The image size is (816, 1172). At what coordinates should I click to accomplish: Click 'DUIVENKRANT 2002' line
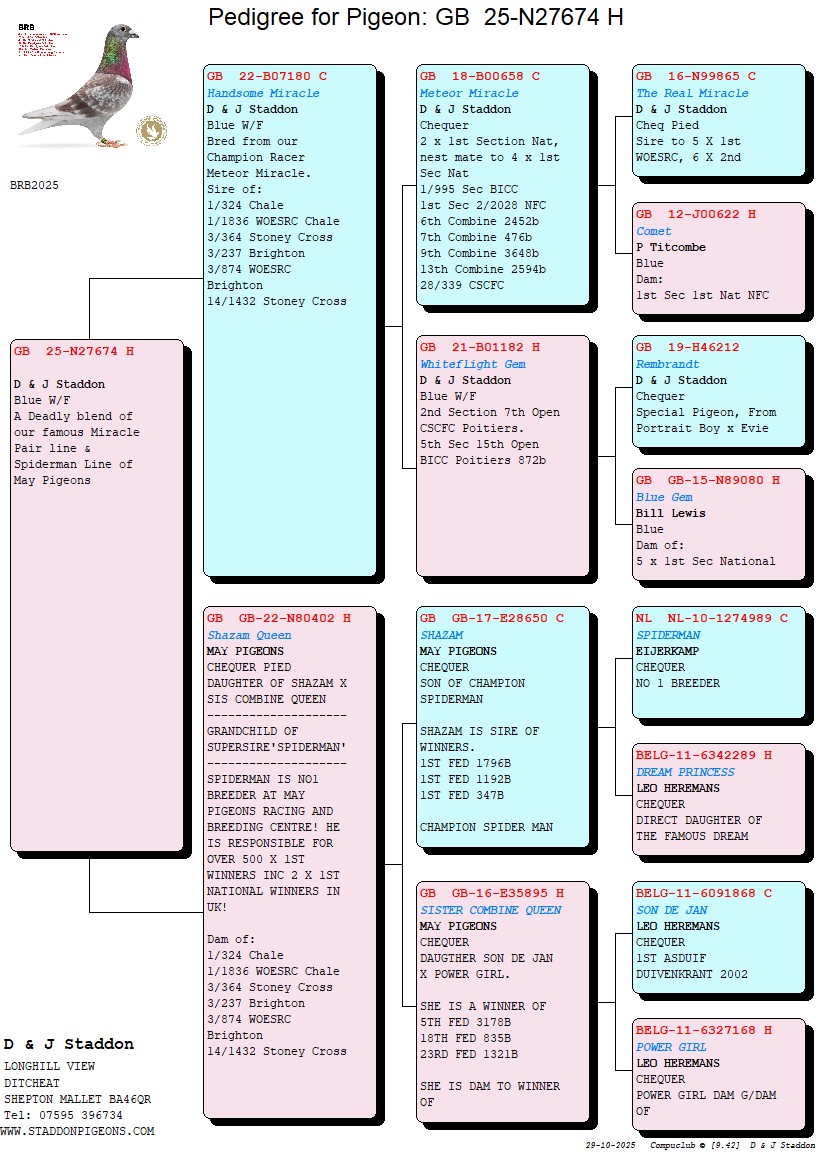coord(692,974)
